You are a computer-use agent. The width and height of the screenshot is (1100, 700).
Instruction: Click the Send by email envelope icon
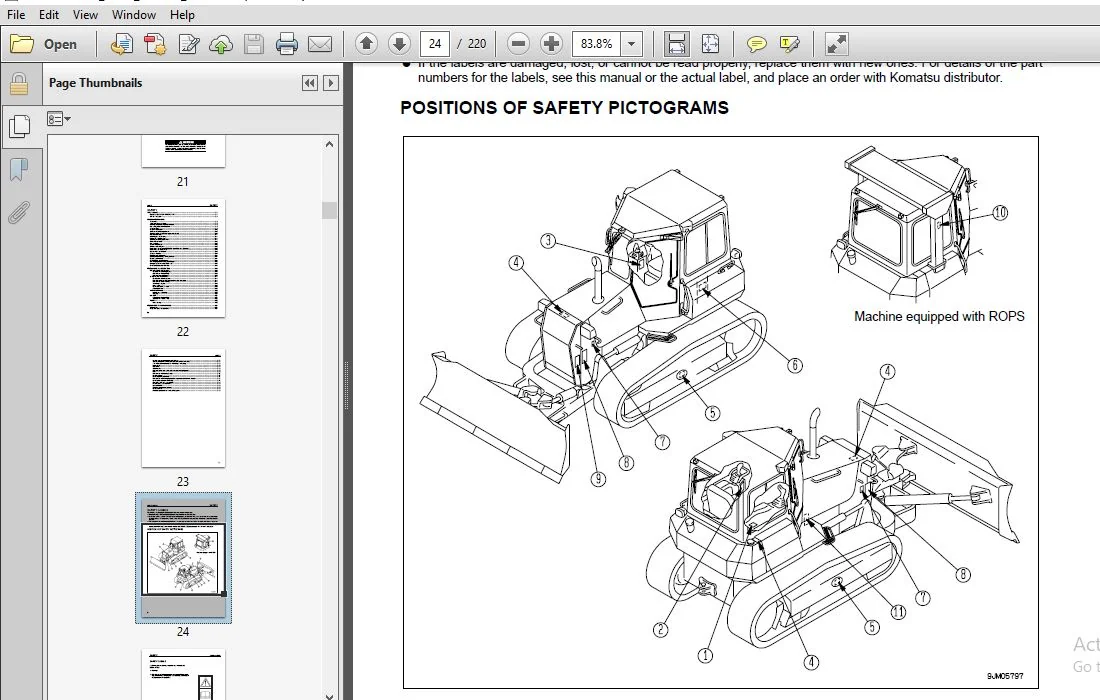click(x=320, y=44)
